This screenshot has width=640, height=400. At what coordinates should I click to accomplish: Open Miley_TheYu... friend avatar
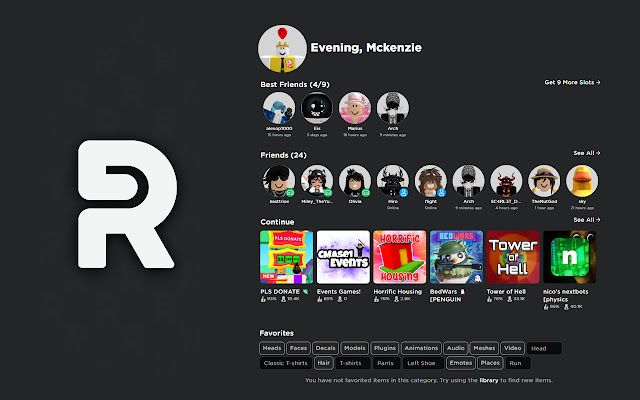[317, 181]
